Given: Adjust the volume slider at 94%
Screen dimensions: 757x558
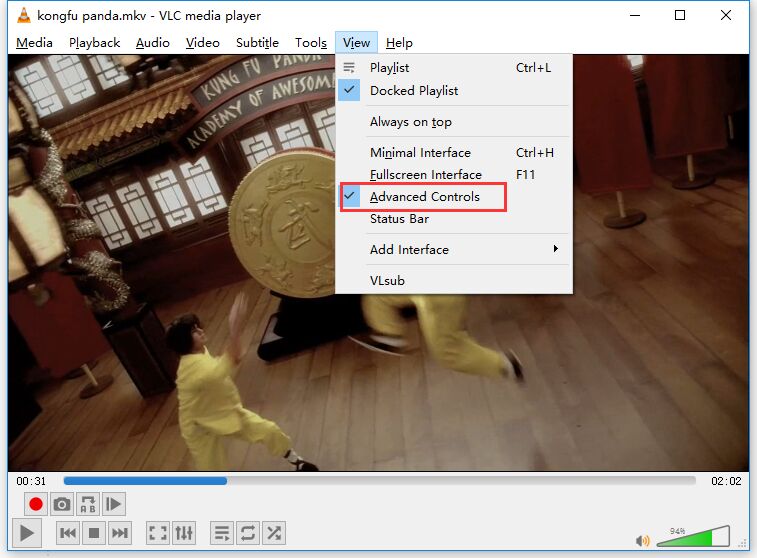Looking at the screenshot, I should click(x=693, y=536).
